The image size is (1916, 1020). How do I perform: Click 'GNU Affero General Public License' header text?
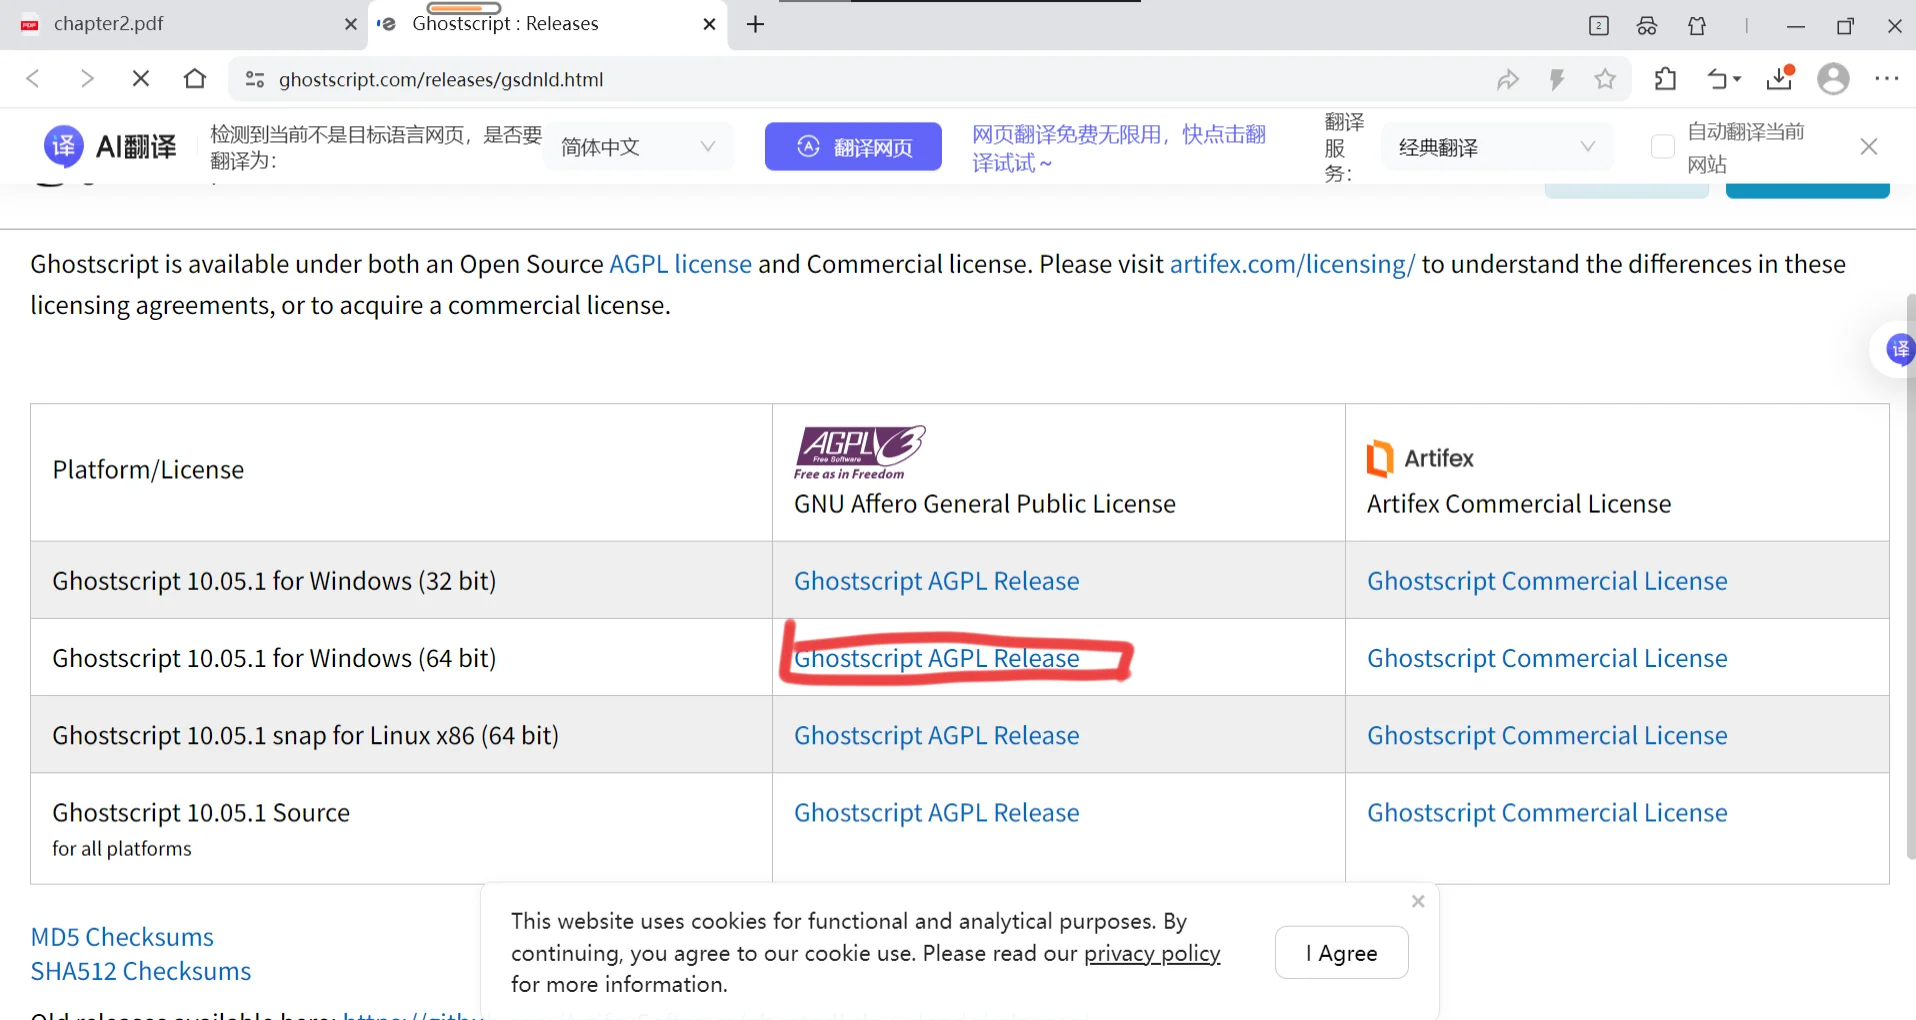[x=984, y=504]
